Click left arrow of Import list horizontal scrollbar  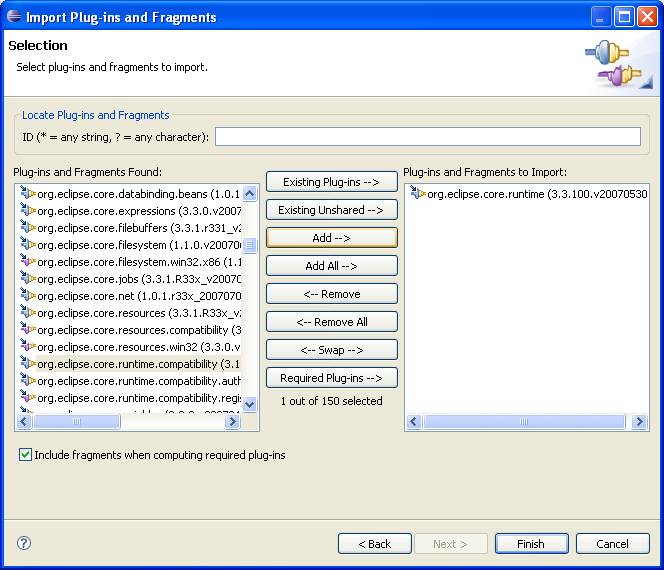pyautogui.click(x=414, y=421)
